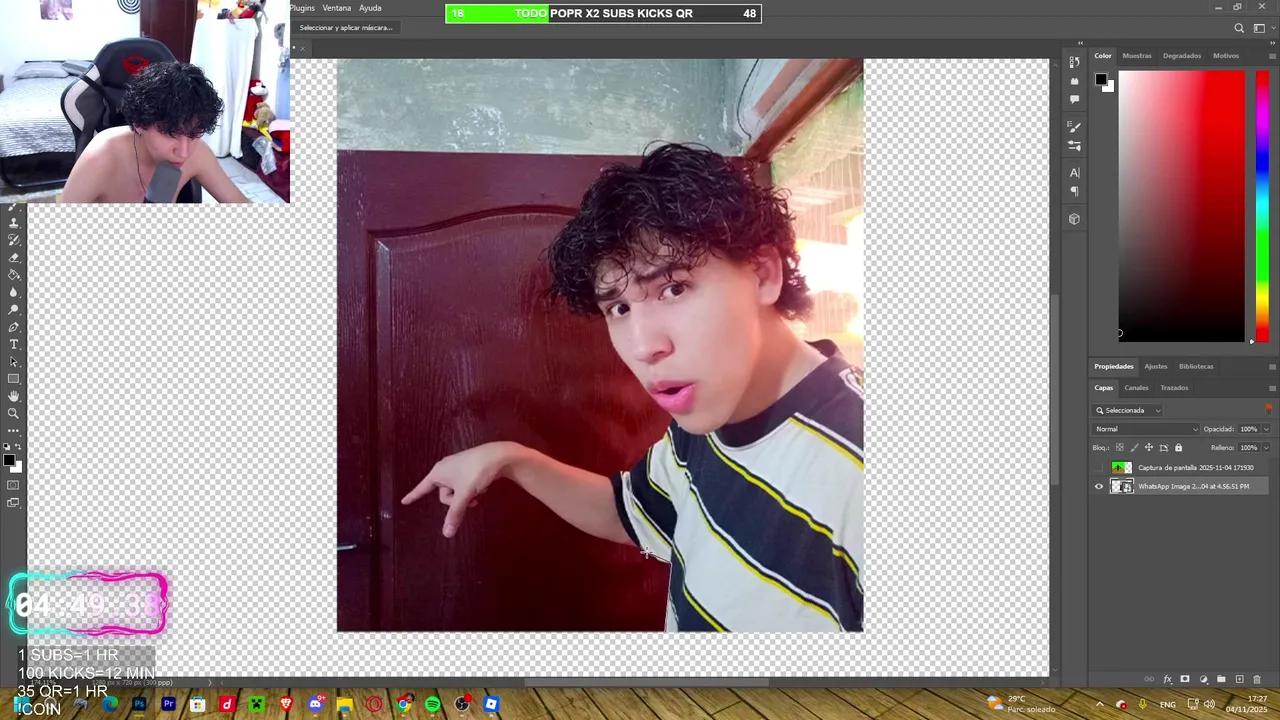
Task: Toggle the layer filter red switch
Action: pyautogui.click(x=1269, y=410)
